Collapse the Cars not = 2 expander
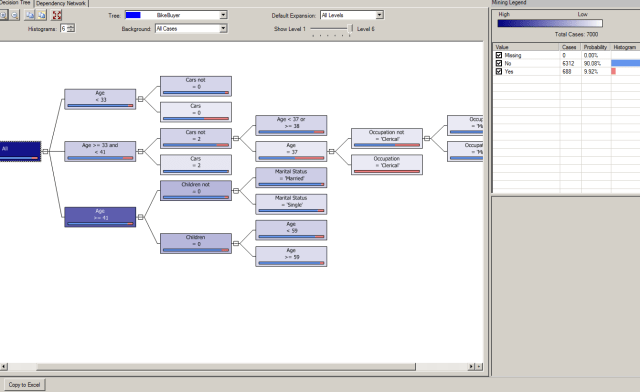This screenshot has height=392, width=640. [x=236, y=138]
